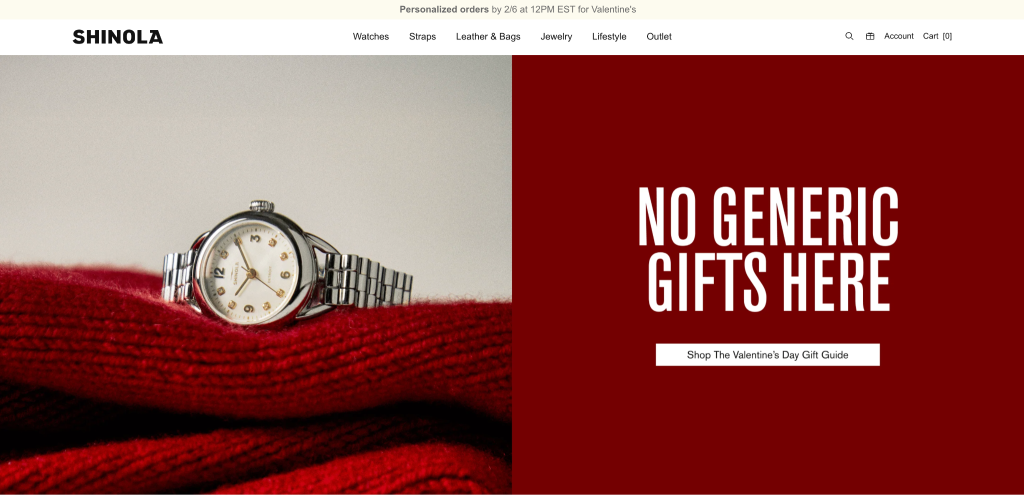Click the bold Personalized orders text
1024x496 pixels.
pos(444,10)
